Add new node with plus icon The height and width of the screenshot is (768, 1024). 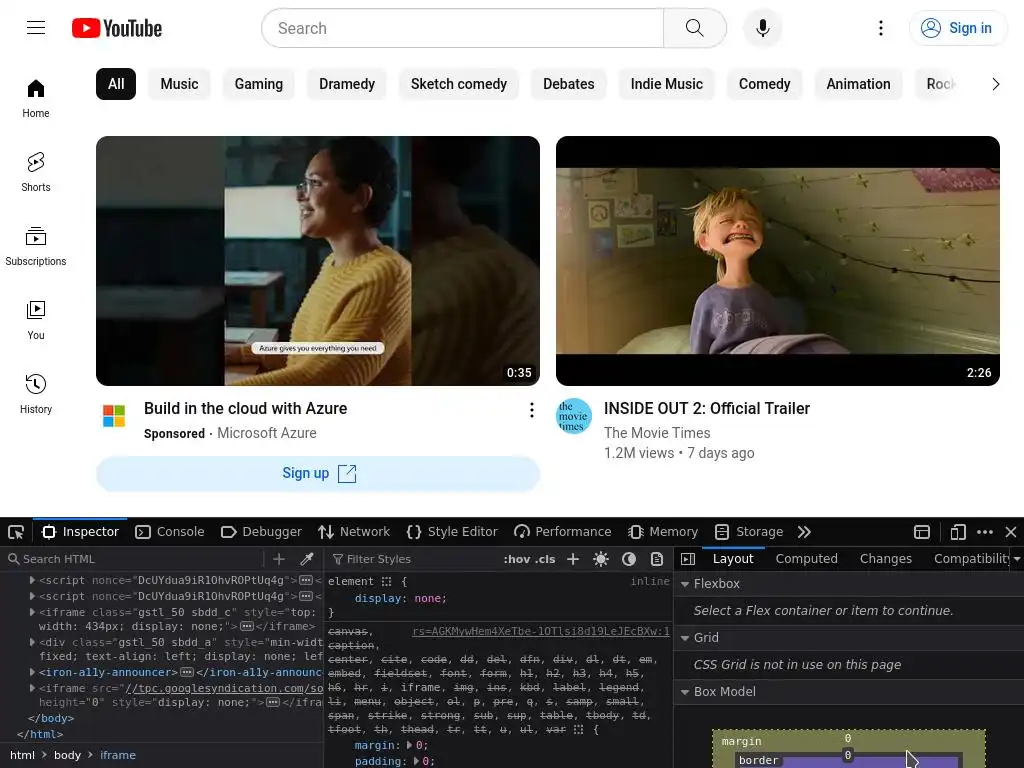[279, 559]
